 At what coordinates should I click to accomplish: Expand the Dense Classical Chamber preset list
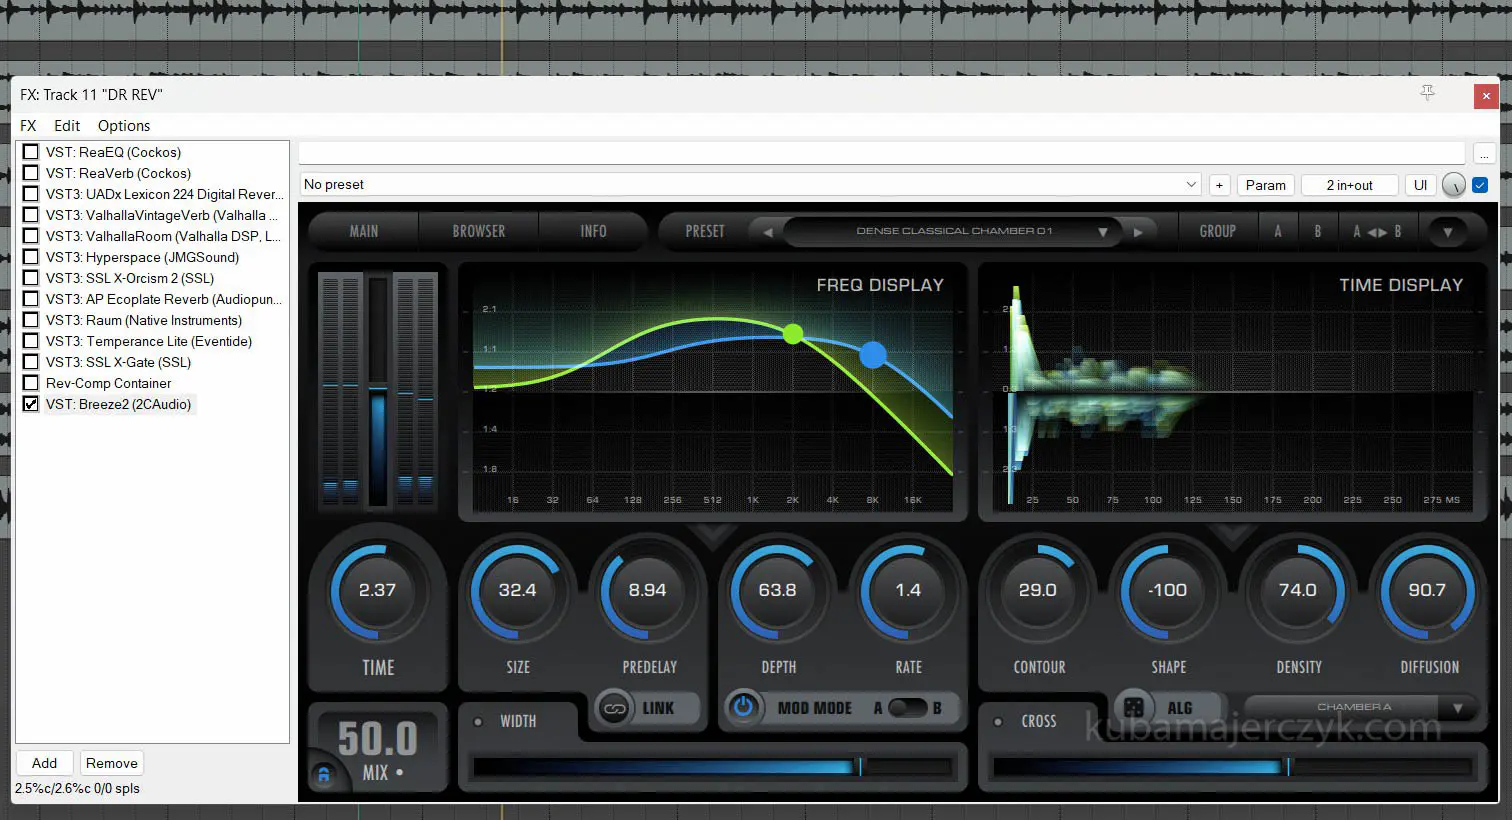[x=1102, y=232]
